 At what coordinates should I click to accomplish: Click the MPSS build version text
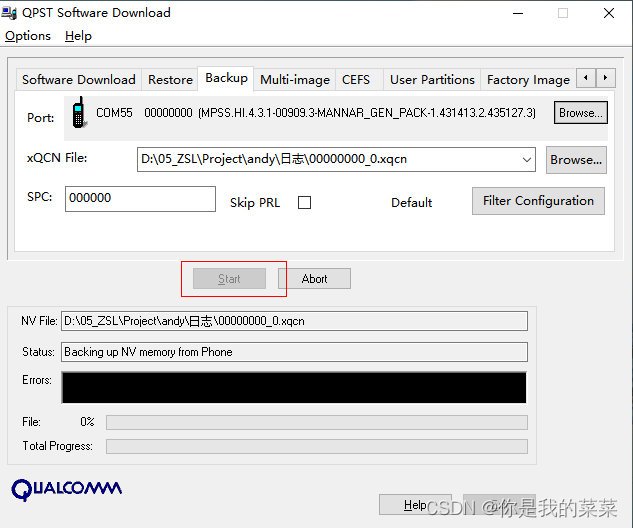(367, 113)
